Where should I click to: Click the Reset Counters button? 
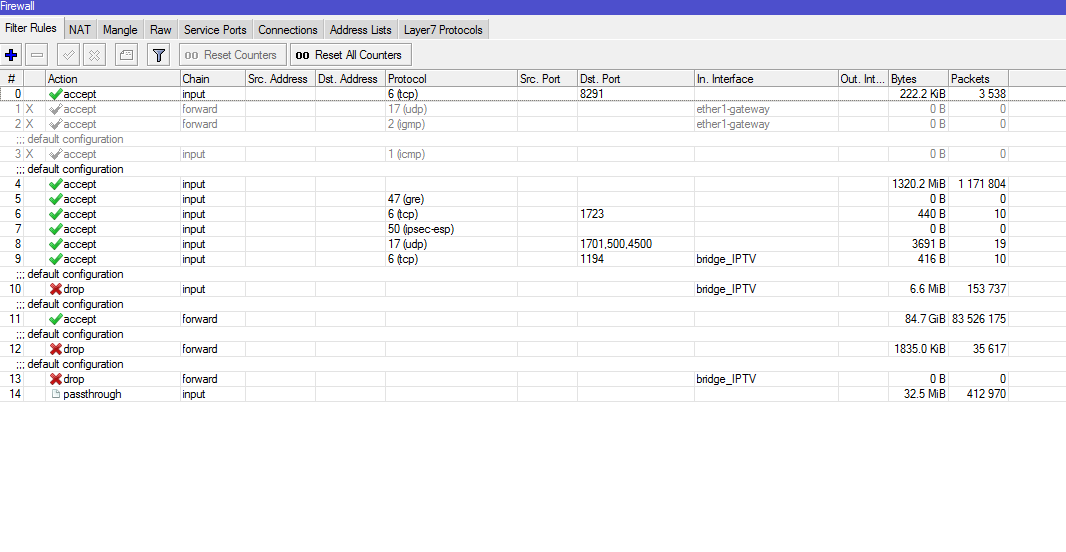pyautogui.click(x=233, y=55)
